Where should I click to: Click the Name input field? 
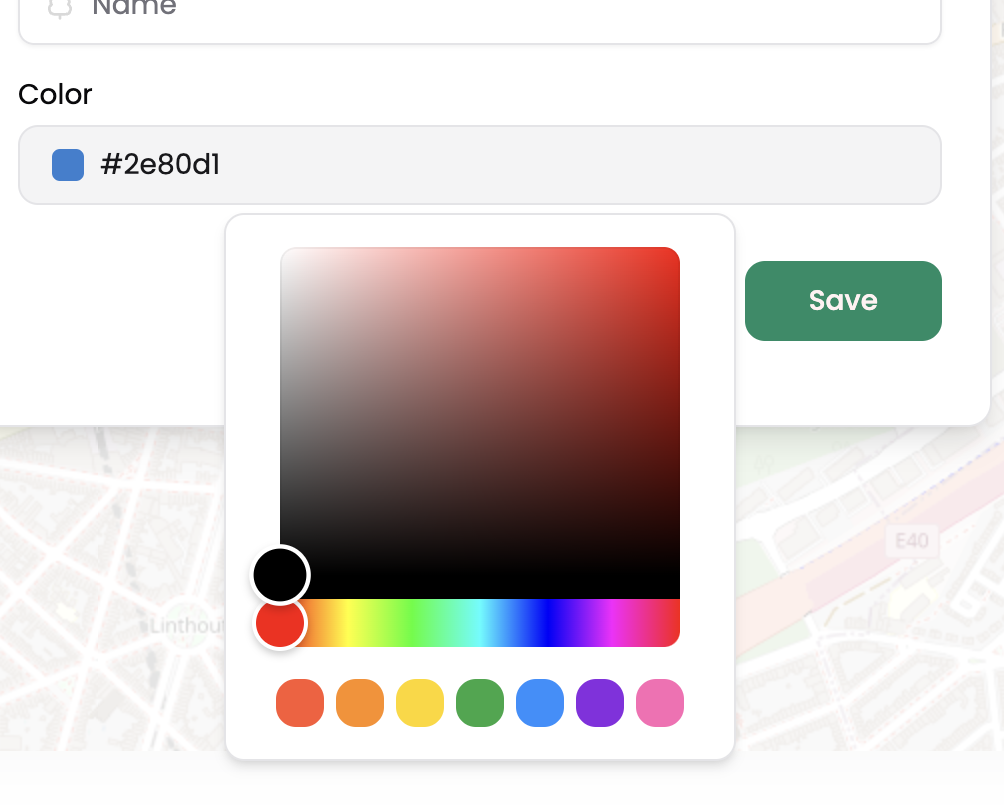[480, 12]
